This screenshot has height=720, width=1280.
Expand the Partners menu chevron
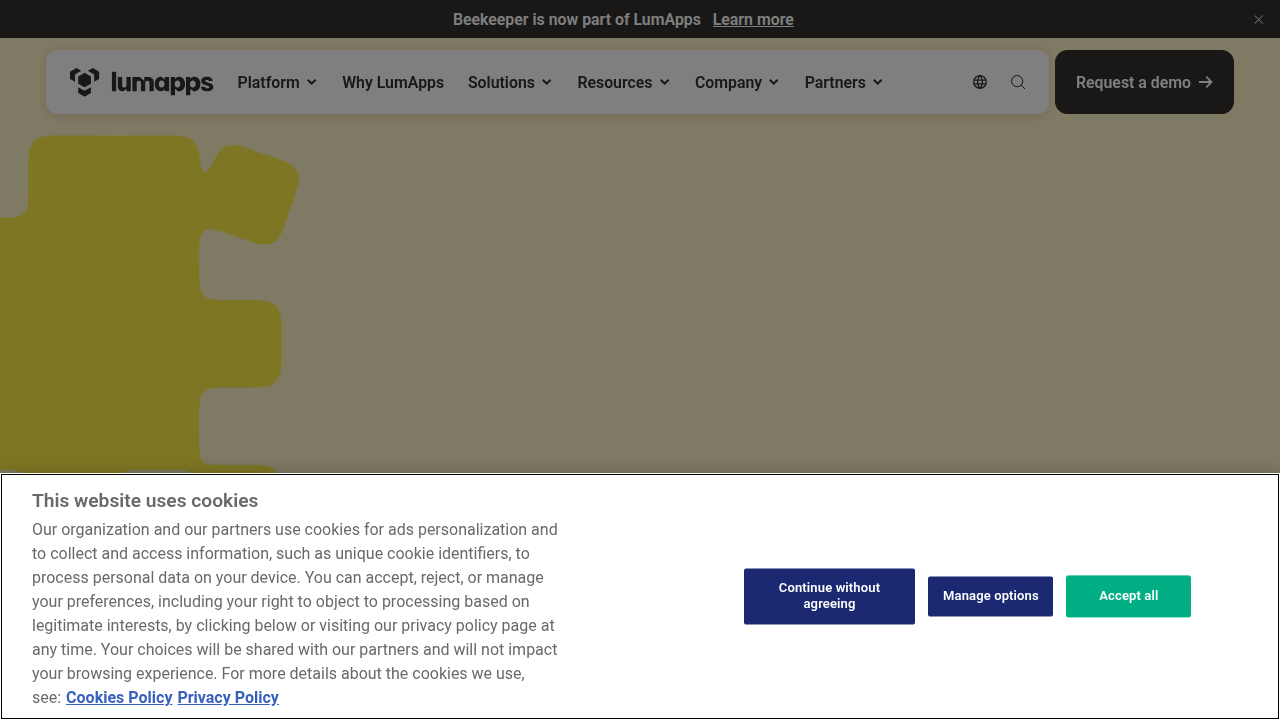878,82
